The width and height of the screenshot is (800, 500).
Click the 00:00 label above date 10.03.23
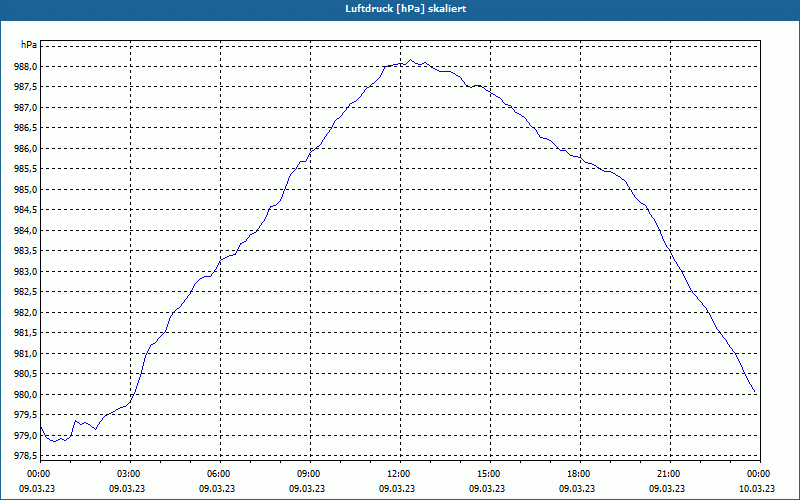pos(760,474)
